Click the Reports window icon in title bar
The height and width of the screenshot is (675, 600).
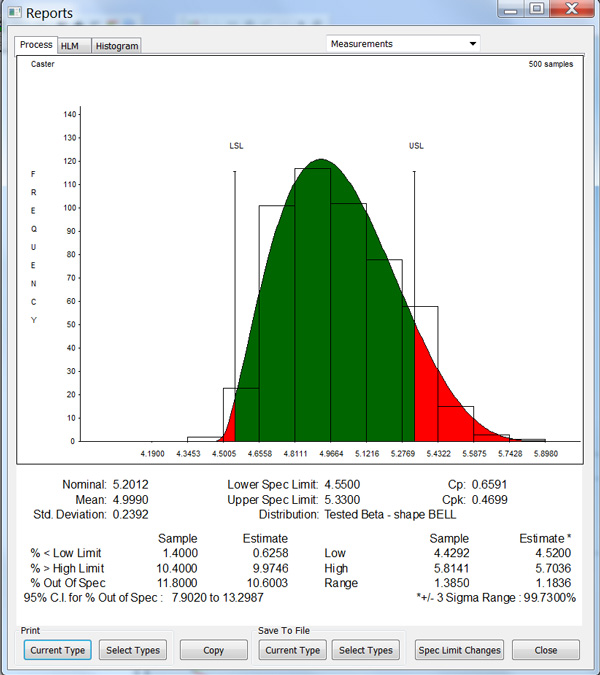click(x=13, y=13)
